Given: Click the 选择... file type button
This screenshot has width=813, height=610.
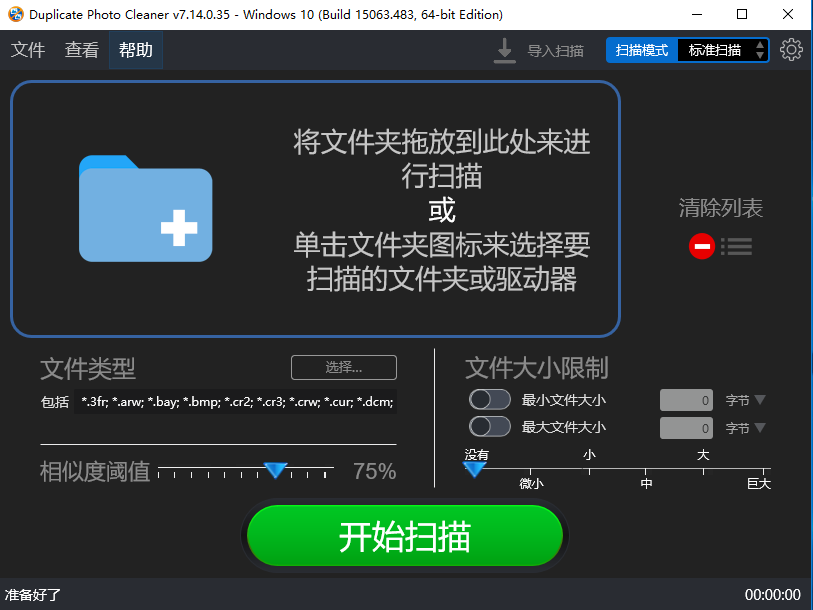Looking at the screenshot, I should click(343, 367).
